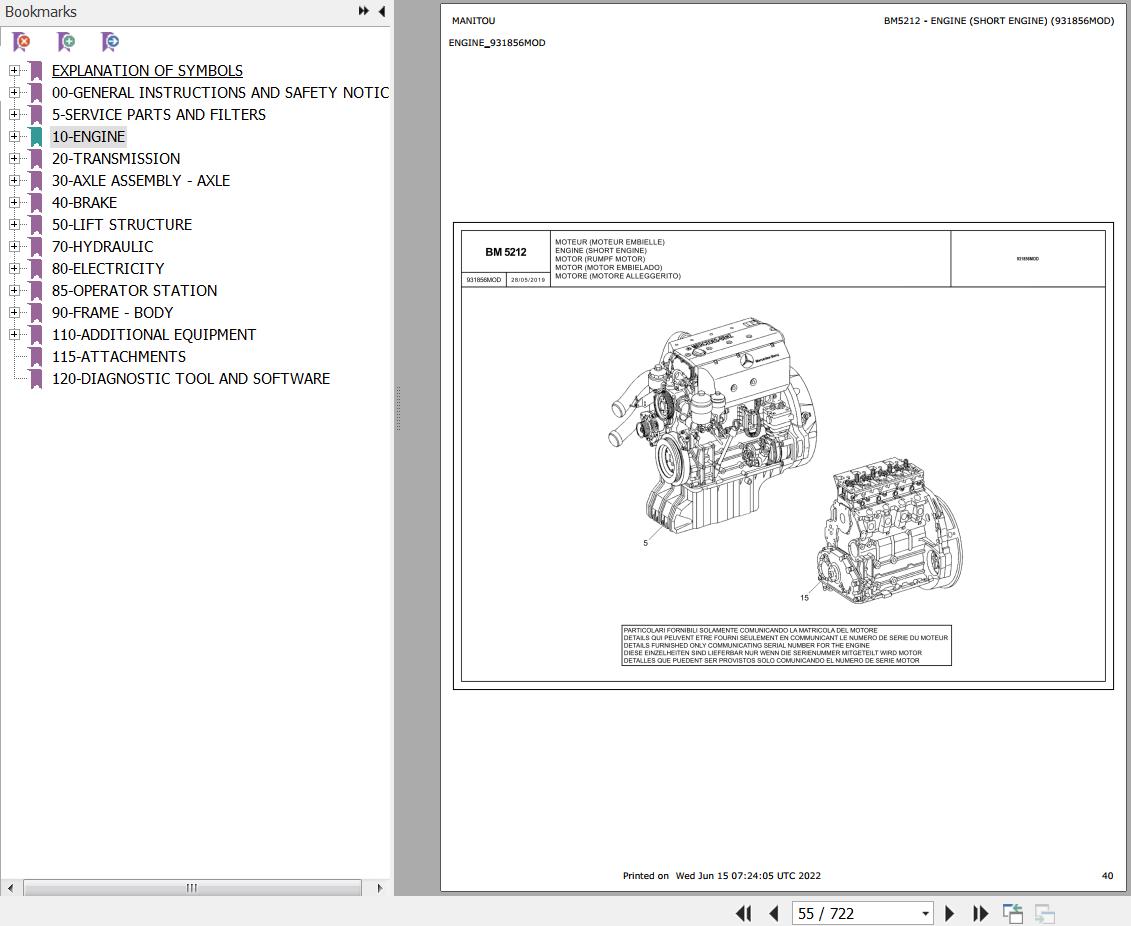Open the 80-ELECTRICITY bookmark
The width and height of the screenshot is (1131, 926).
click(108, 268)
